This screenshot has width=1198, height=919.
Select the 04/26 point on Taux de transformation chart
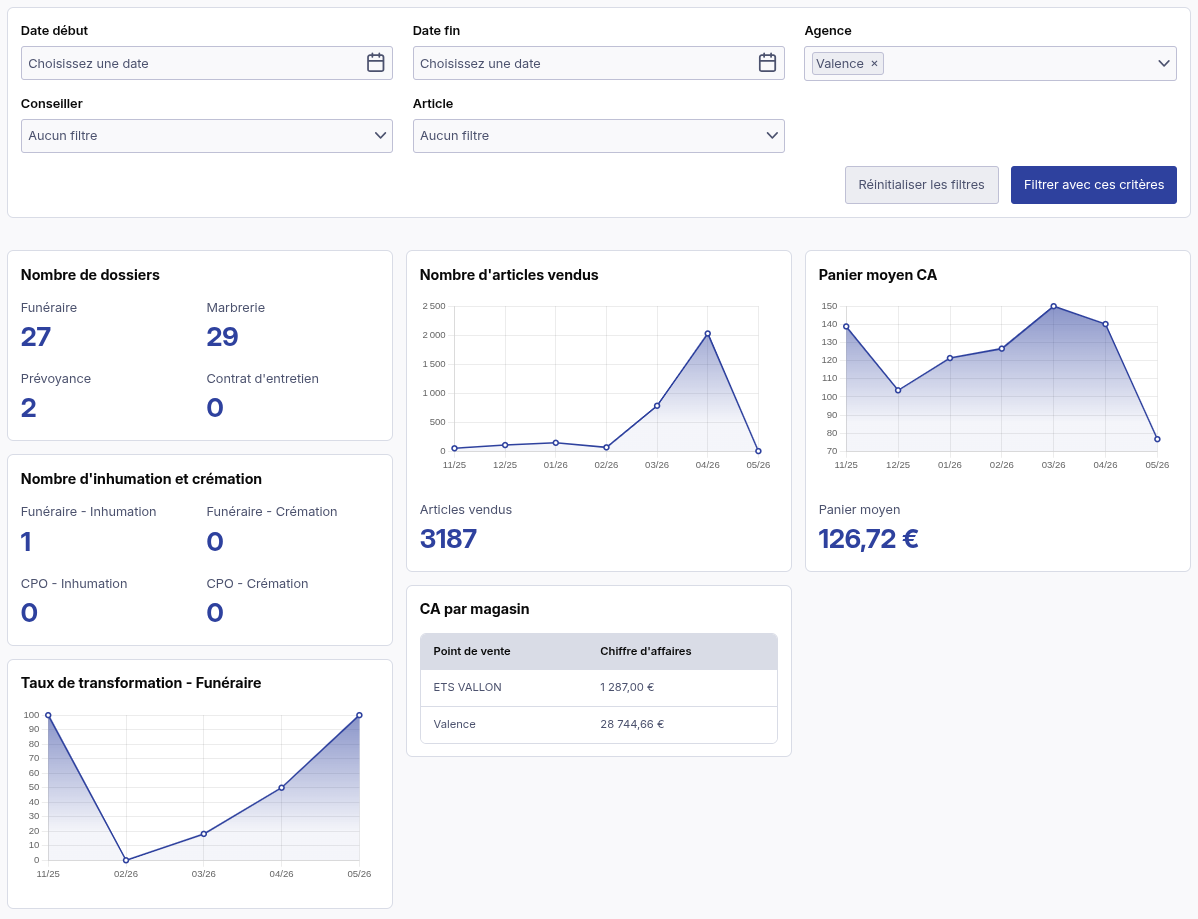pos(281,788)
